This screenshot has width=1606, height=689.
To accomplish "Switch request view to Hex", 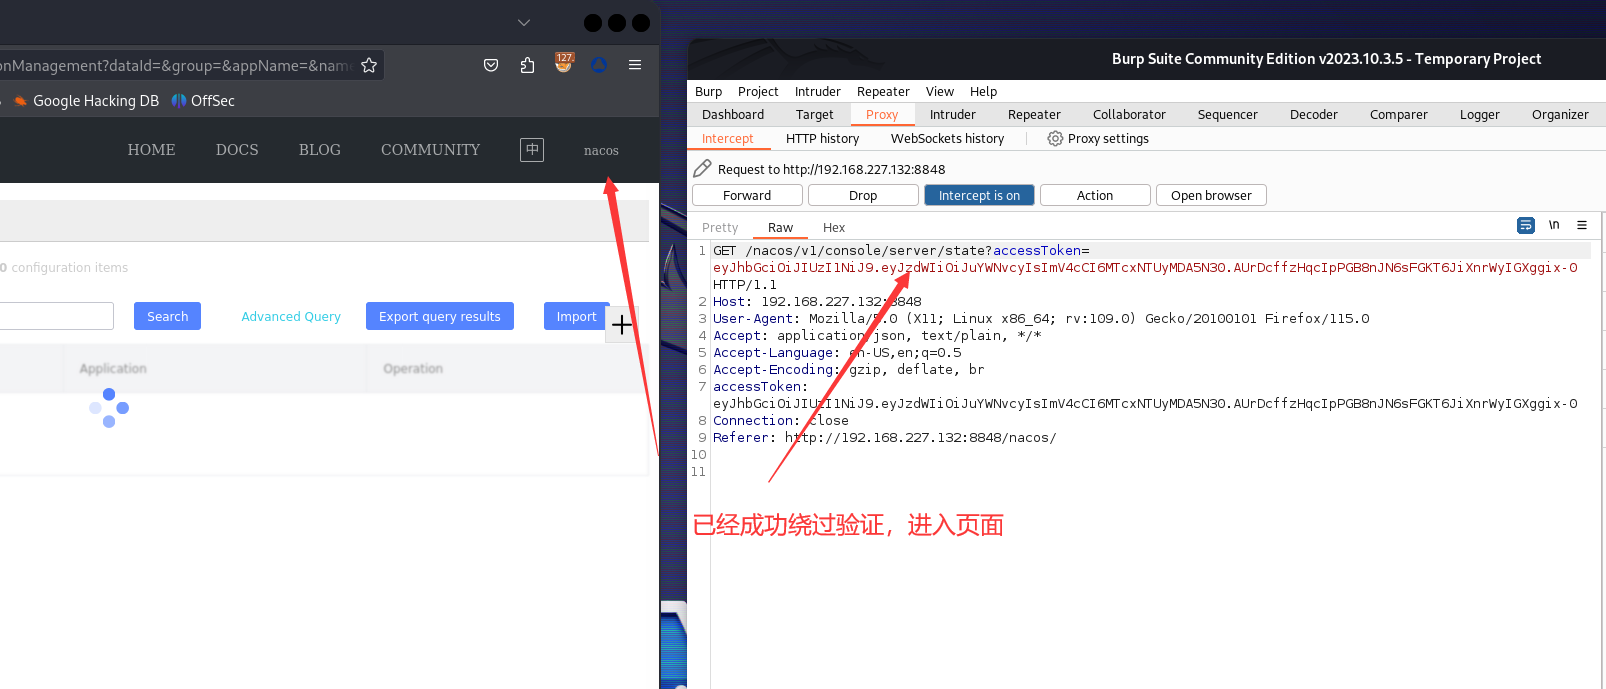I will 834,228.
